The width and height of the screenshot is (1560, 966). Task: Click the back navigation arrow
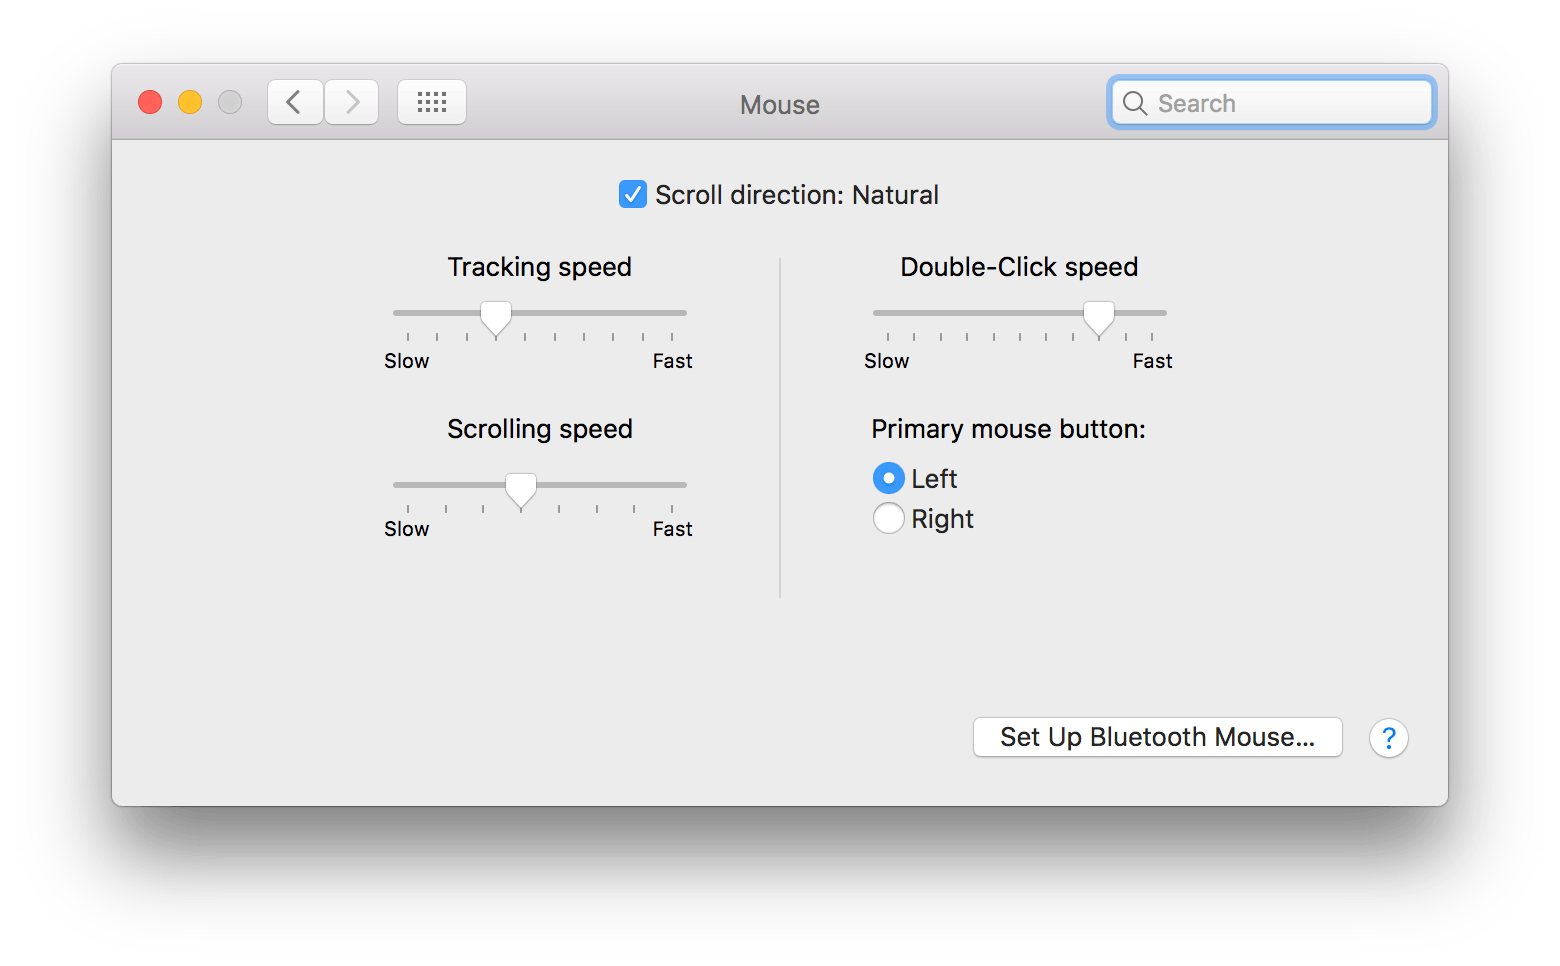pyautogui.click(x=294, y=101)
